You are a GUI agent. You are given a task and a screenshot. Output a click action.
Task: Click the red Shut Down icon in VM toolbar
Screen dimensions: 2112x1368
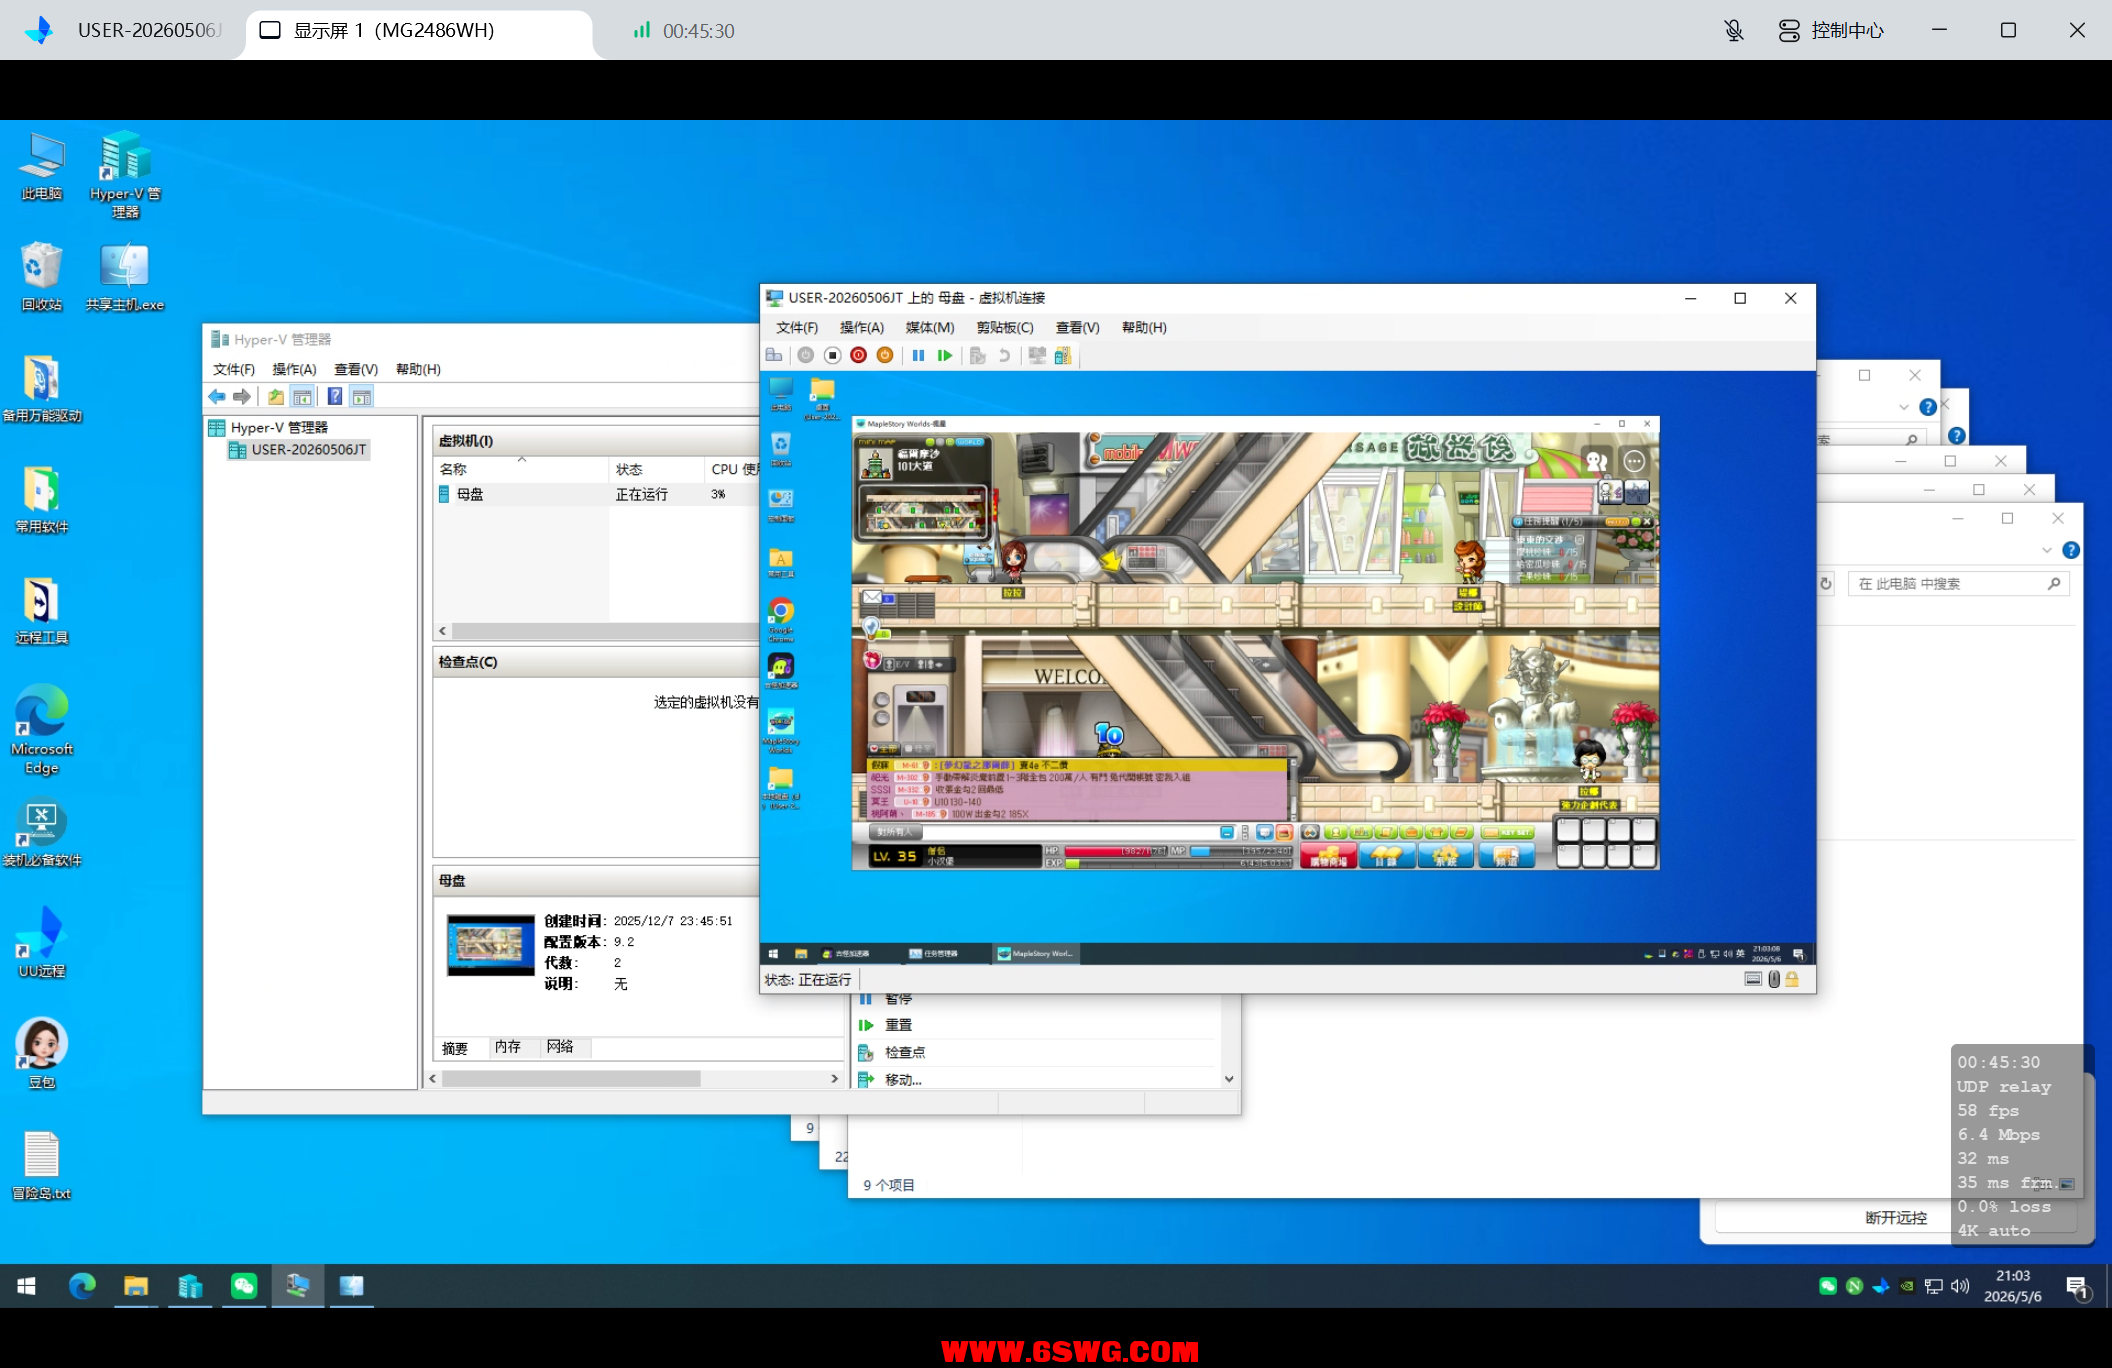click(858, 355)
